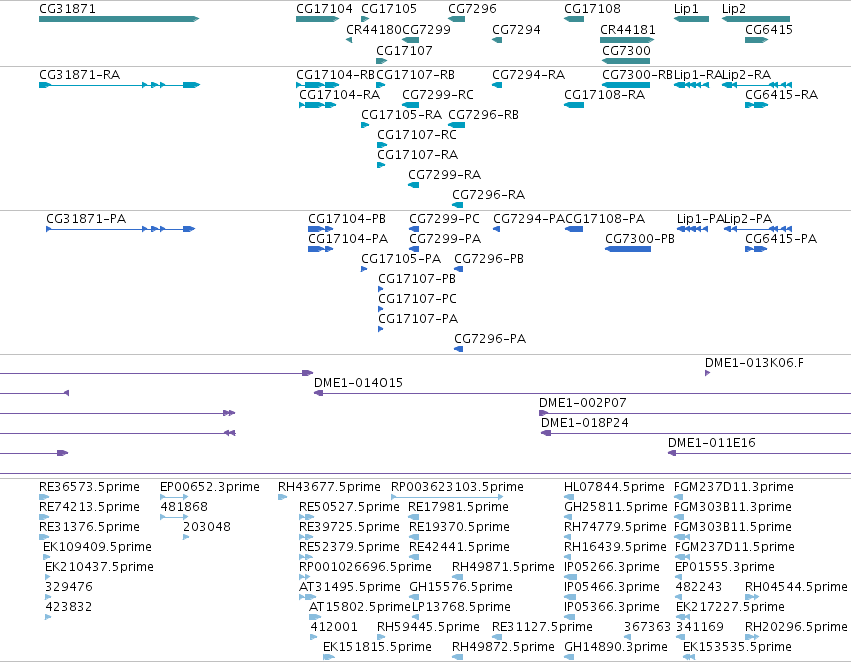Select BAC clone DME1-018P24
The width and height of the screenshot is (851, 662).
coord(696,433)
